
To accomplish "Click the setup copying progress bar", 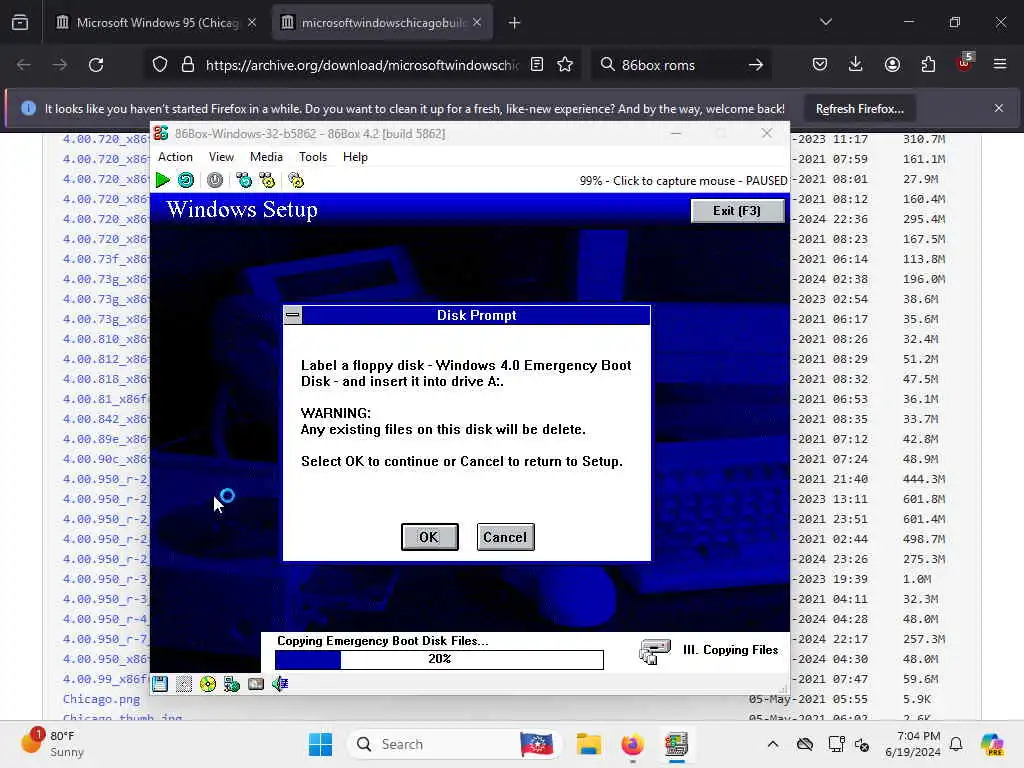I will (x=440, y=659).
